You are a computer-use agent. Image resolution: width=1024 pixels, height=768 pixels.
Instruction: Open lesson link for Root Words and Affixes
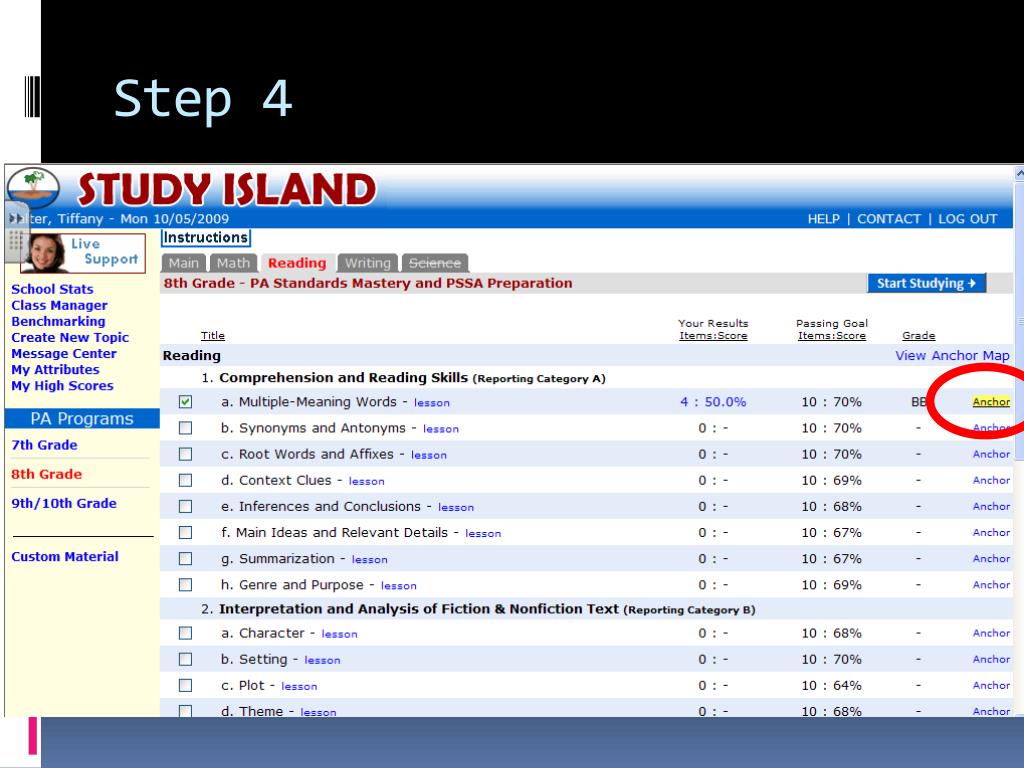[x=429, y=455]
